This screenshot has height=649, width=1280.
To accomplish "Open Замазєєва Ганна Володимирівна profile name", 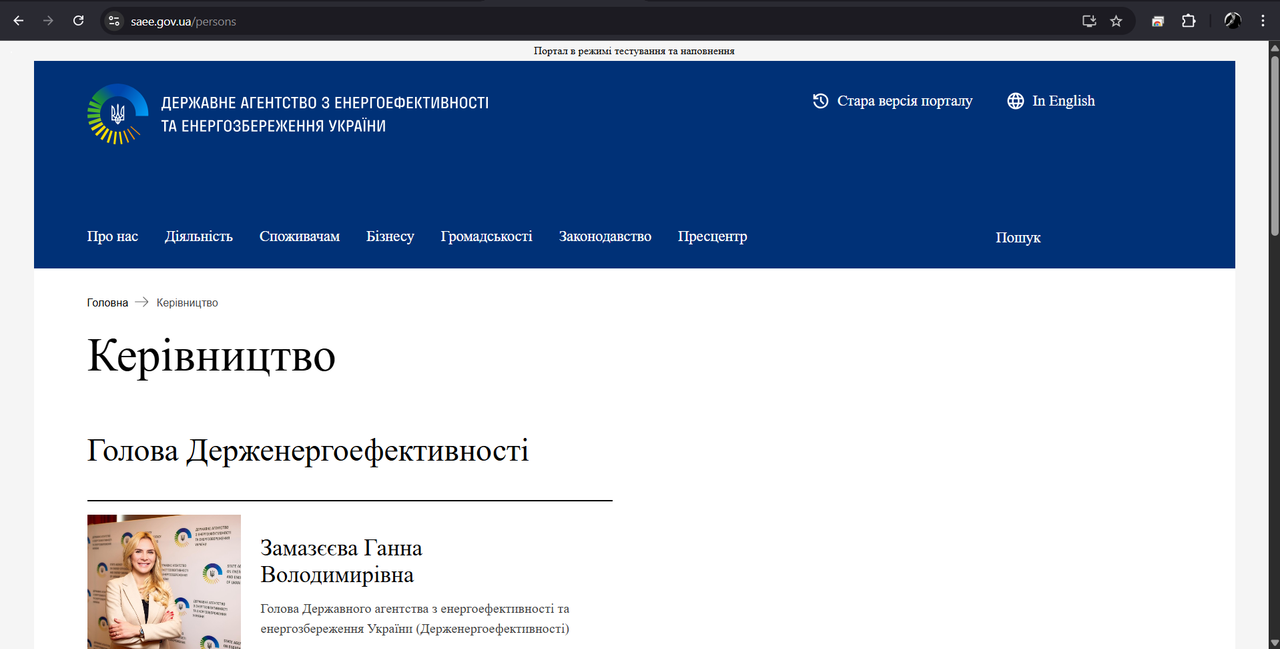I will pos(341,561).
